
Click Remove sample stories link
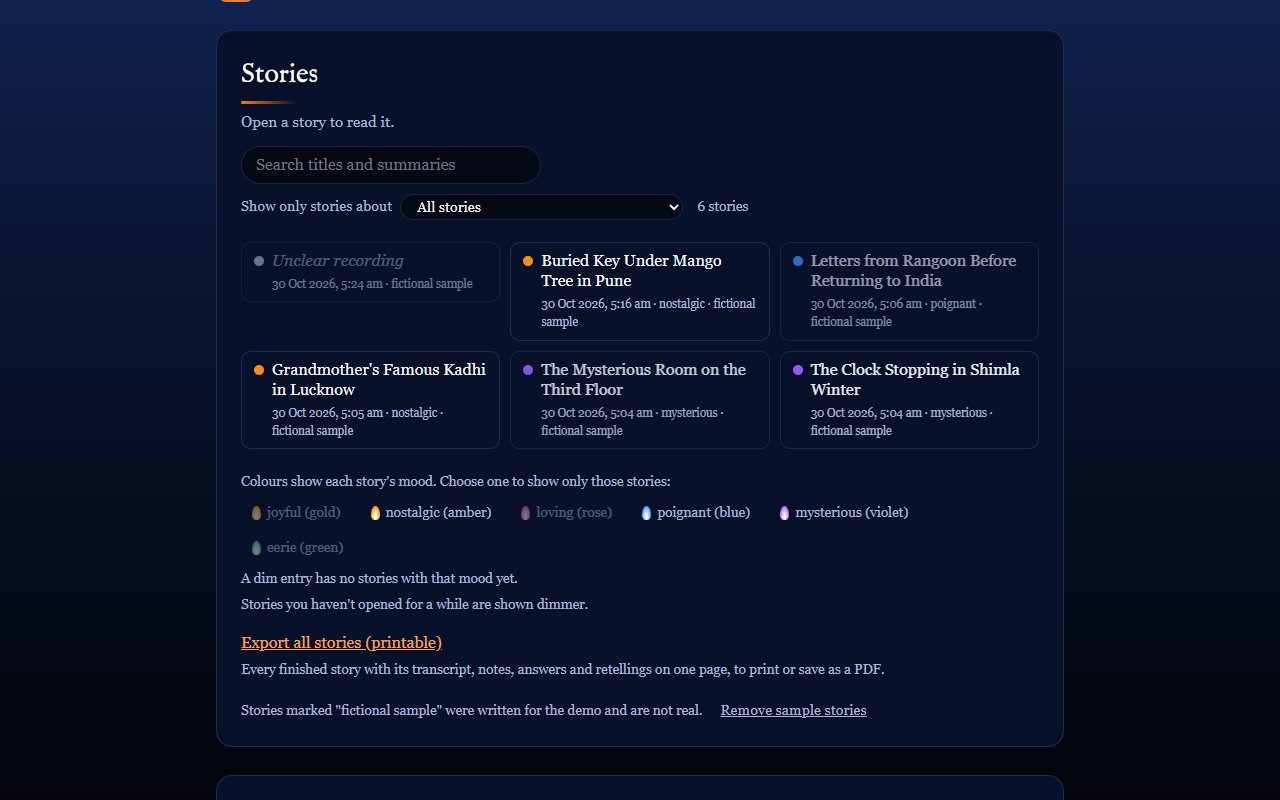[x=793, y=710]
